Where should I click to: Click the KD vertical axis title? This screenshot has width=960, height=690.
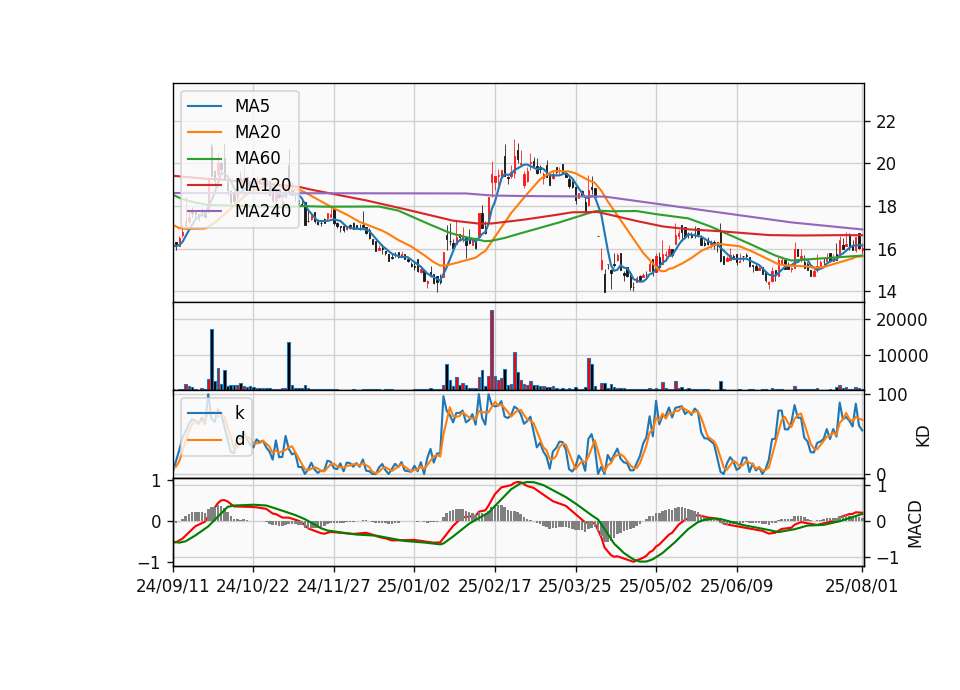click(x=923, y=436)
